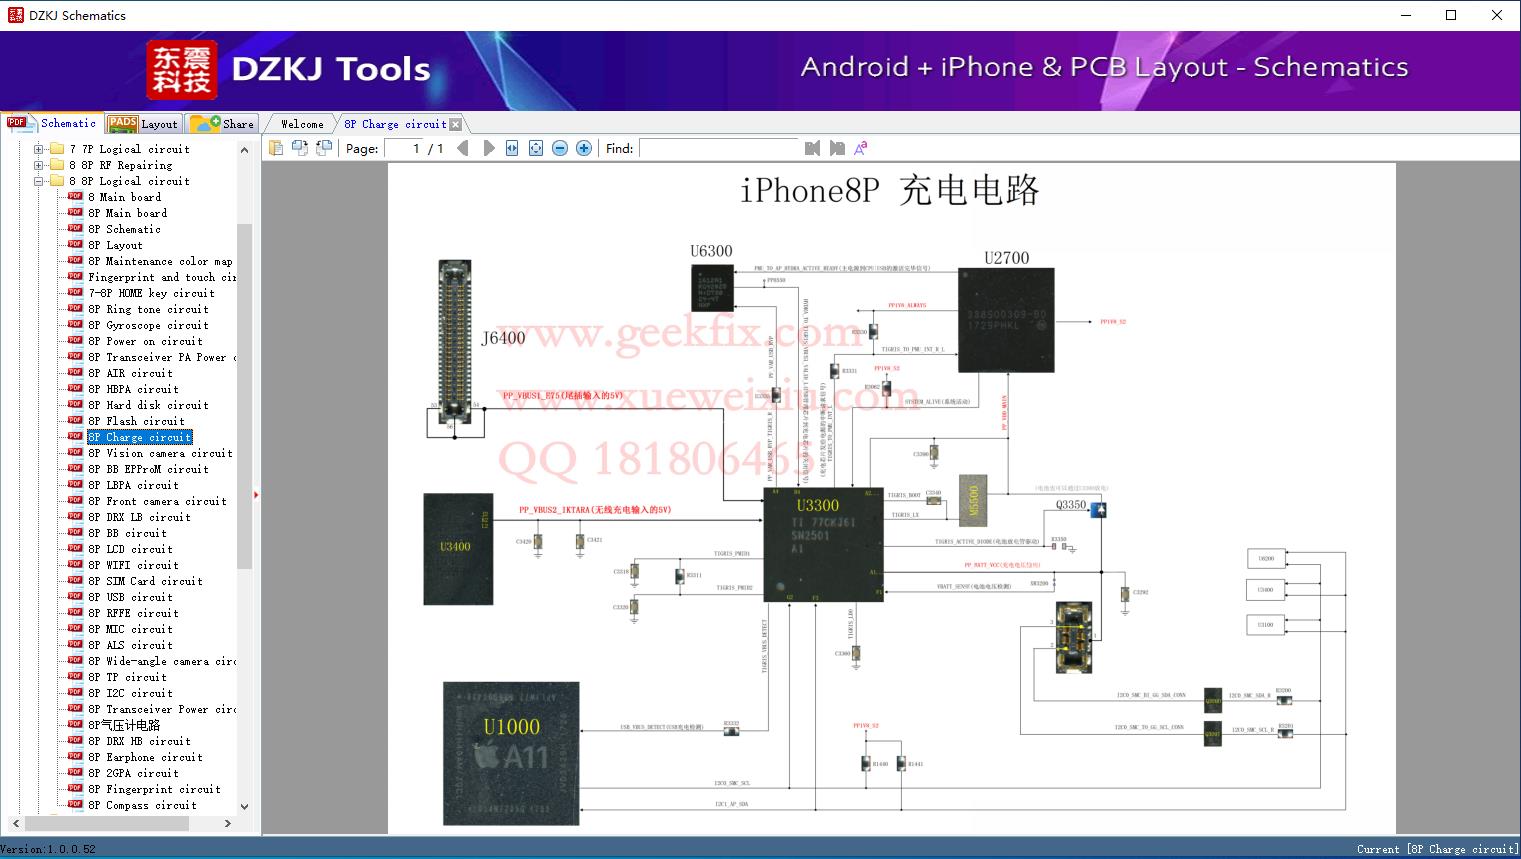The image size is (1521, 859).
Task: Click the sidebar collapse splitter arrow
Action: tap(256, 494)
